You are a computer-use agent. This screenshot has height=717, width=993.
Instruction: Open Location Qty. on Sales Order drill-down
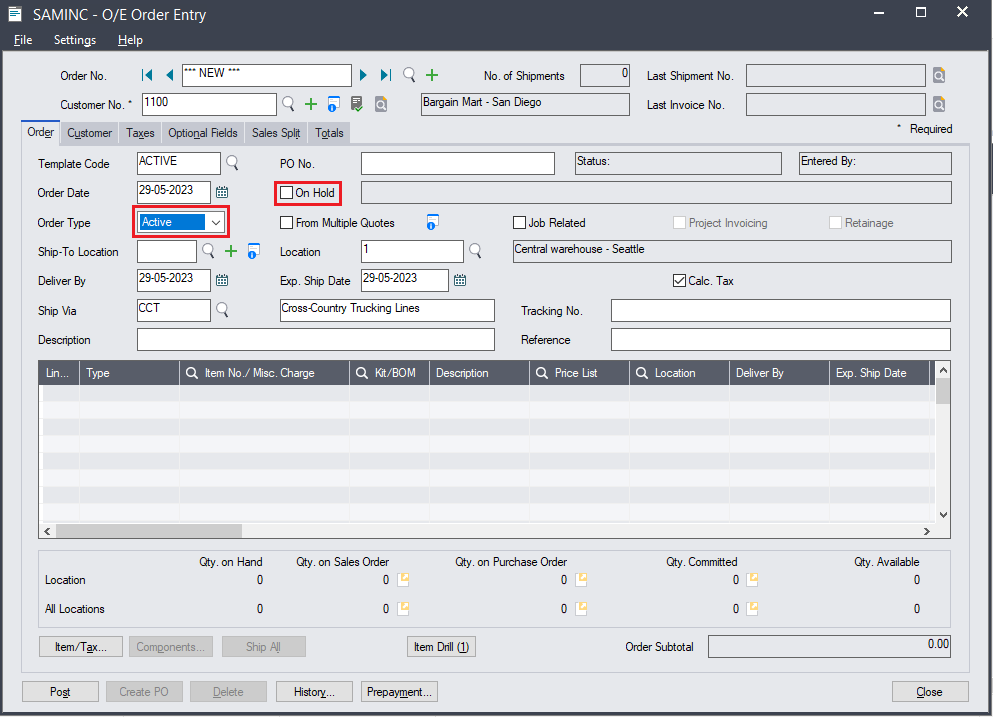pos(403,580)
